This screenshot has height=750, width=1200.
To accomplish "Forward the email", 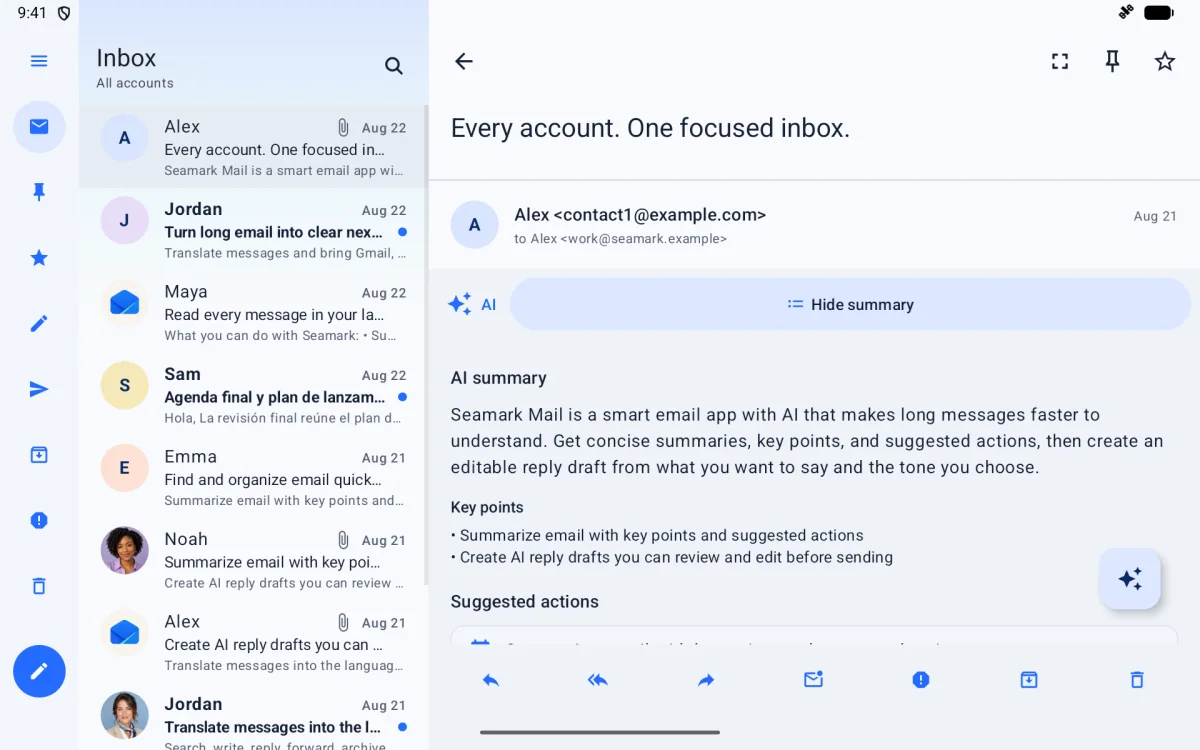I will (x=706, y=680).
